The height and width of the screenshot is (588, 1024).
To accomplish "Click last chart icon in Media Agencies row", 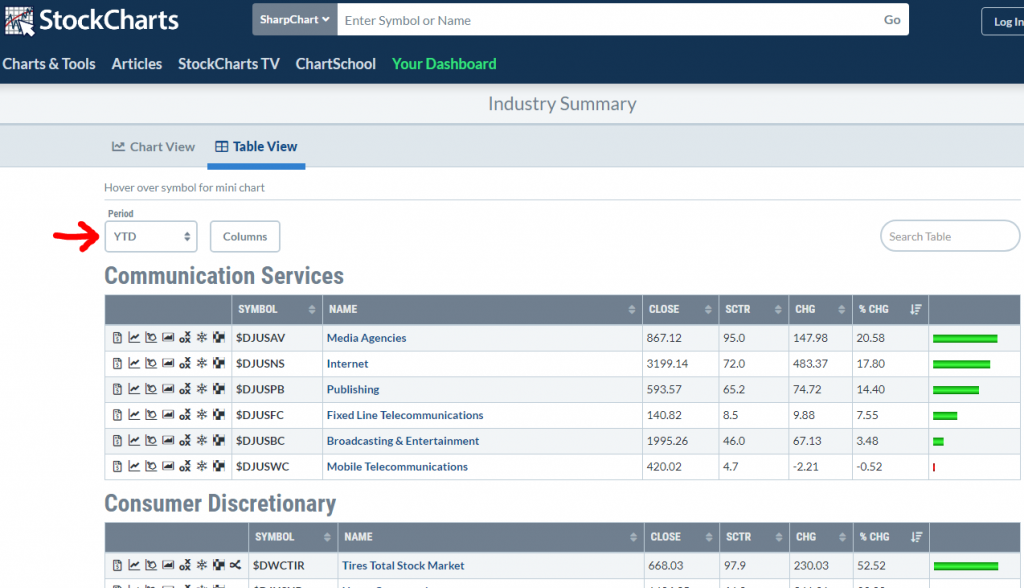I will (x=218, y=338).
